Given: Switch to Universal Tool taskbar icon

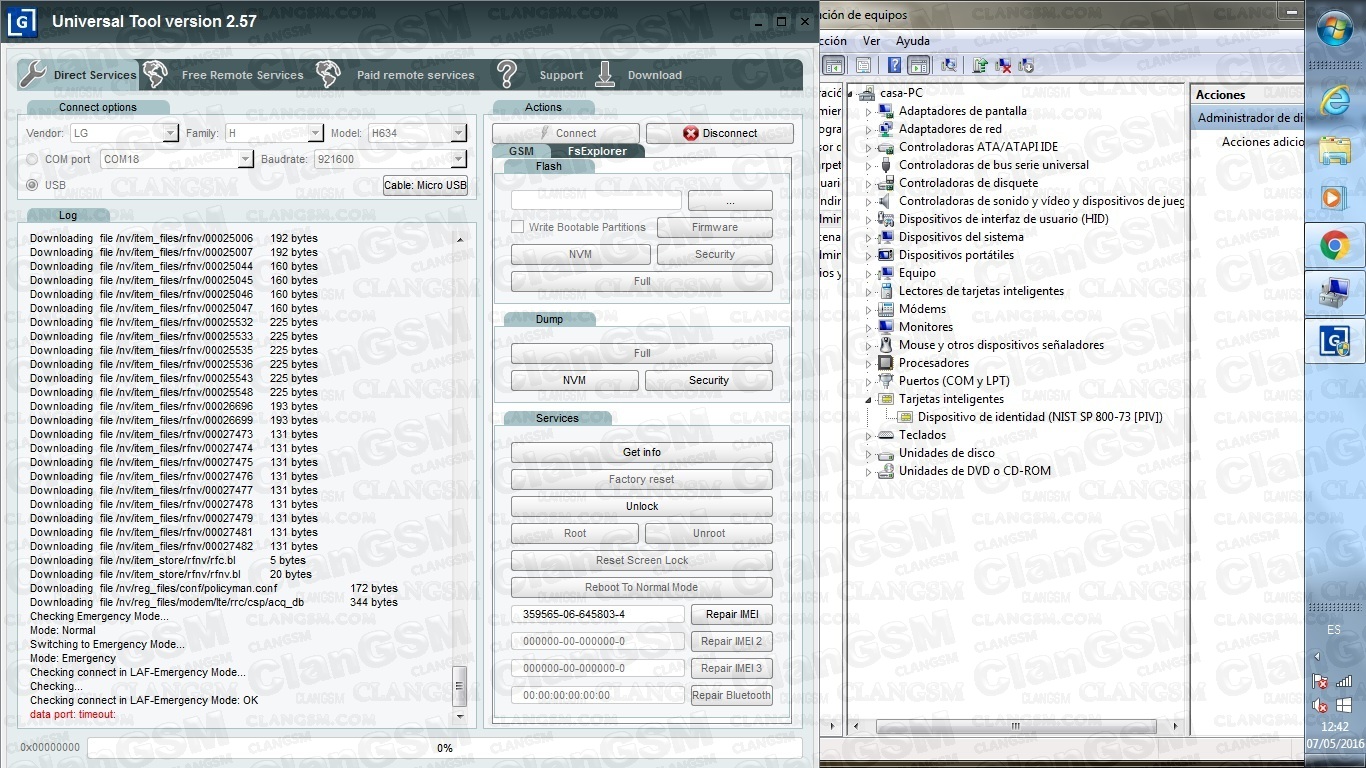Looking at the screenshot, I should [x=1335, y=342].
